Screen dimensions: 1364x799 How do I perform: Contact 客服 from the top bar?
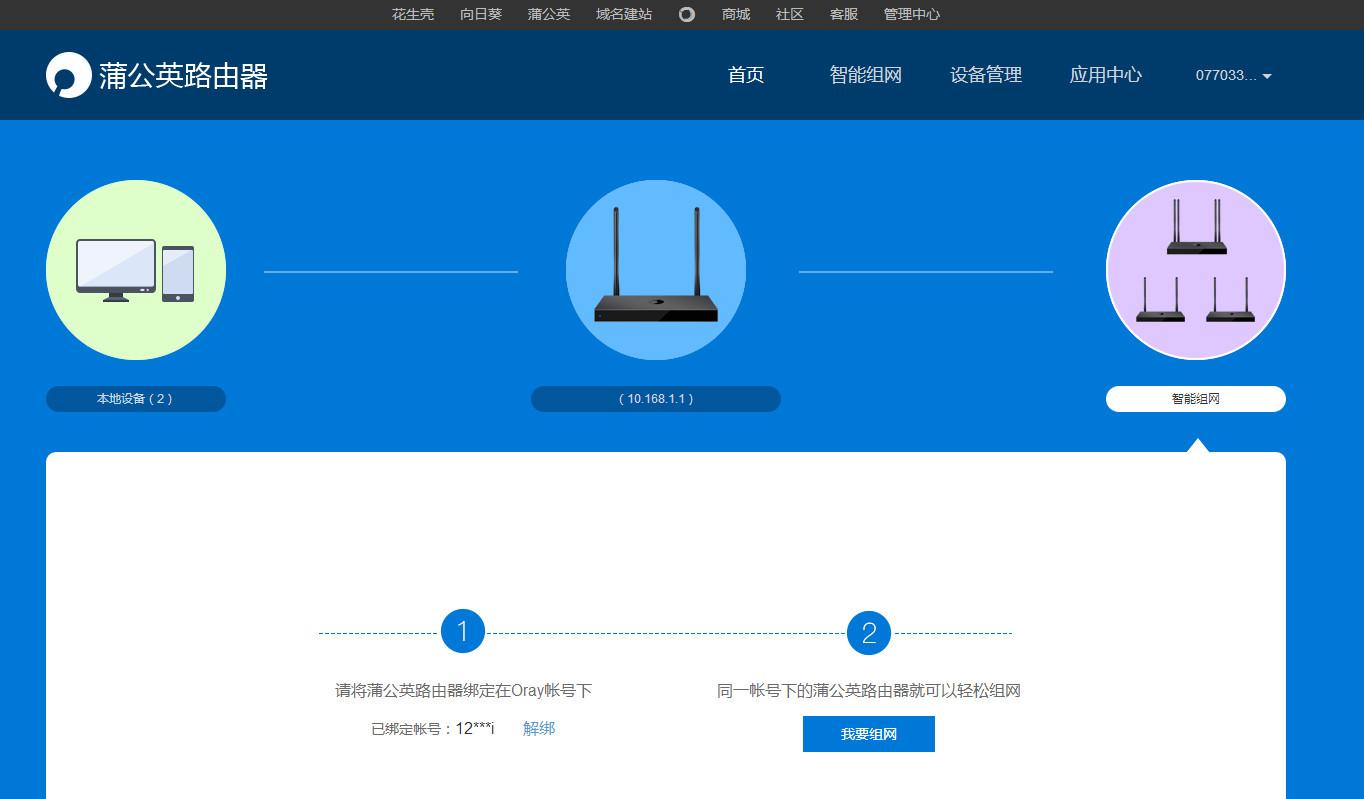tap(844, 14)
